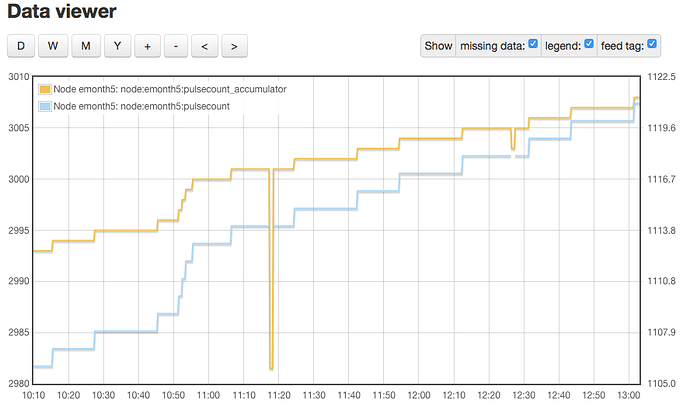Screen dimensions: 690x414
Task: Click right axis value 1110.8
Action: (661, 281)
